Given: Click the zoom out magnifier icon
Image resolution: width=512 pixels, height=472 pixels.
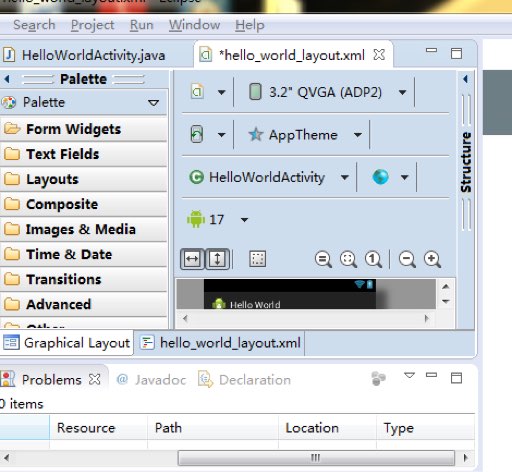Looking at the screenshot, I should click(x=407, y=259).
